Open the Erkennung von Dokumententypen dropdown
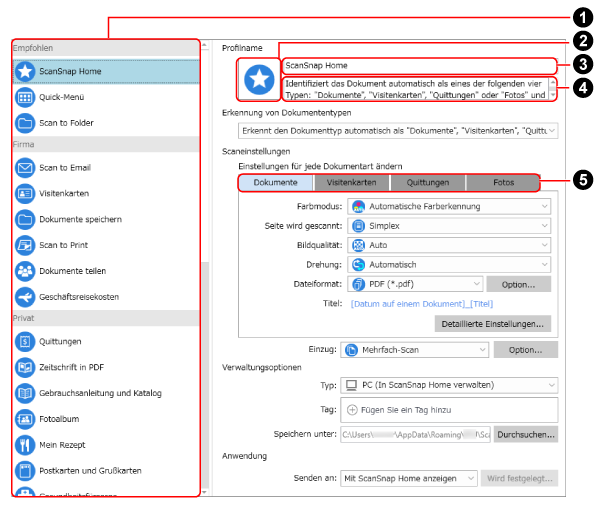This screenshot has height=519, width=595. 398,131
